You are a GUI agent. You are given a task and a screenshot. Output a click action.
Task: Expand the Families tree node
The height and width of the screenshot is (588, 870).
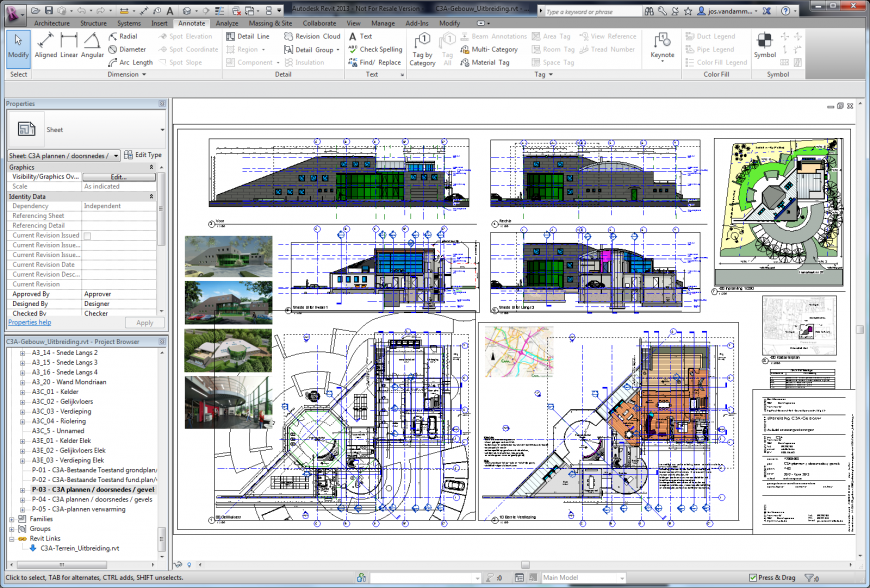click(11, 519)
